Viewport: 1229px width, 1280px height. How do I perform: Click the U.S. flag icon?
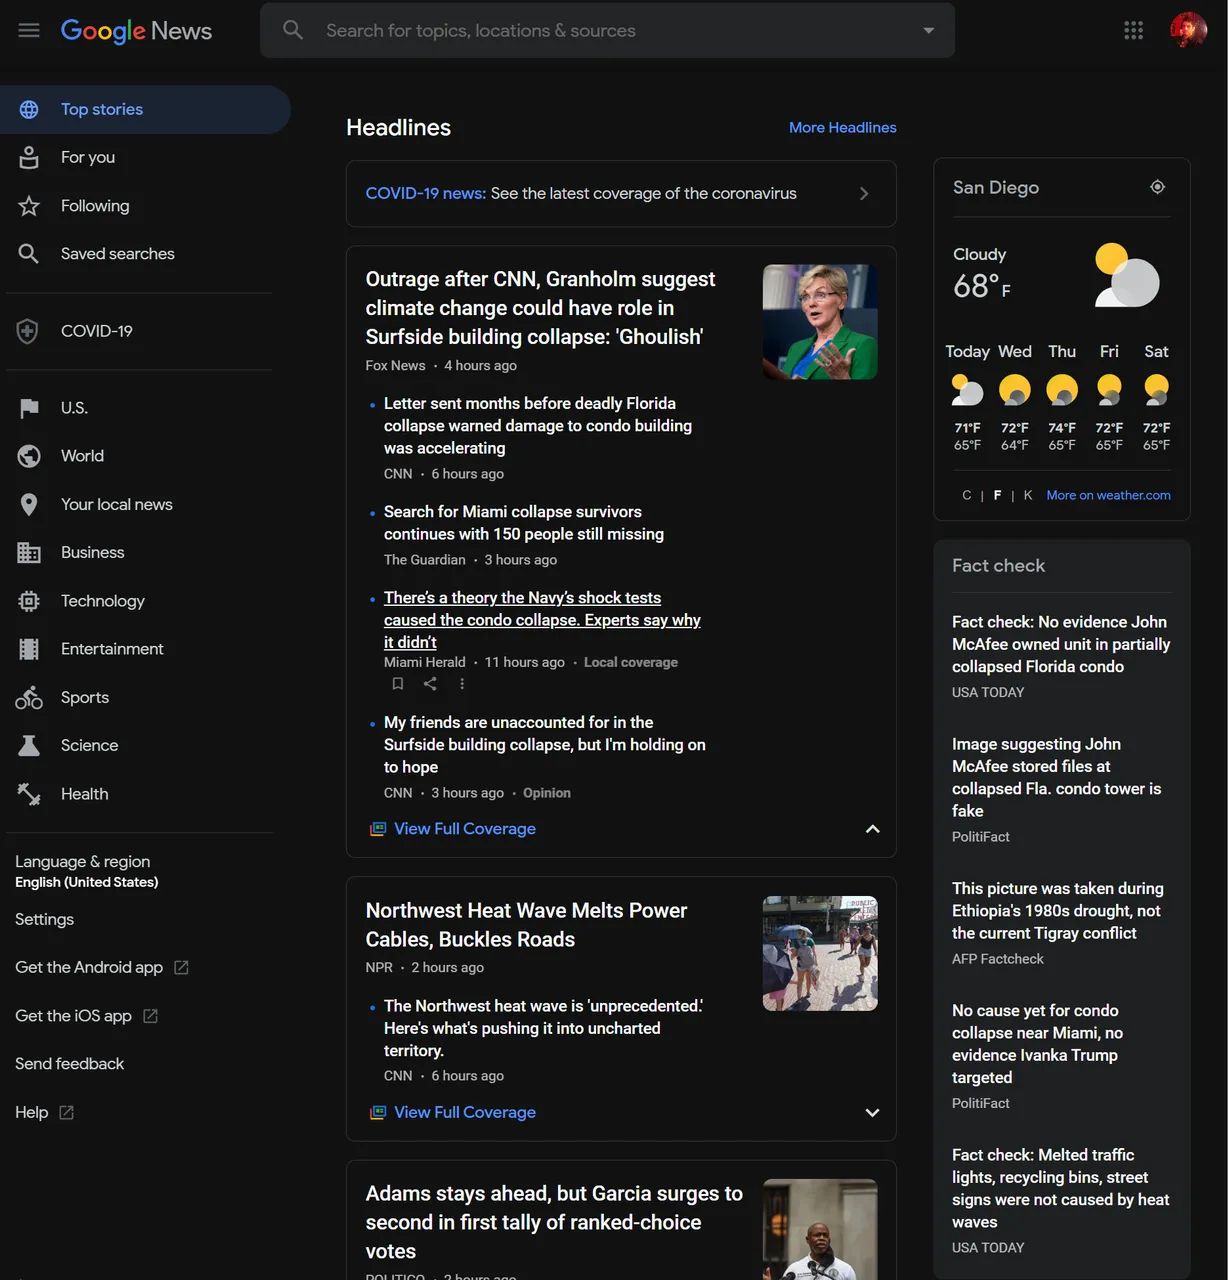coord(29,408)
